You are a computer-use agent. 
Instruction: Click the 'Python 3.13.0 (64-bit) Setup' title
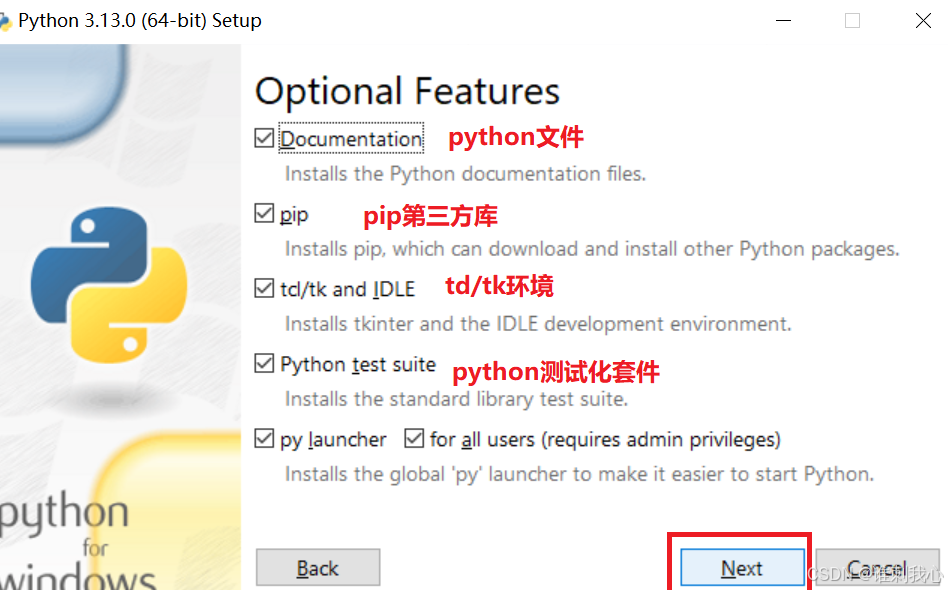click(x=140, y=21)
